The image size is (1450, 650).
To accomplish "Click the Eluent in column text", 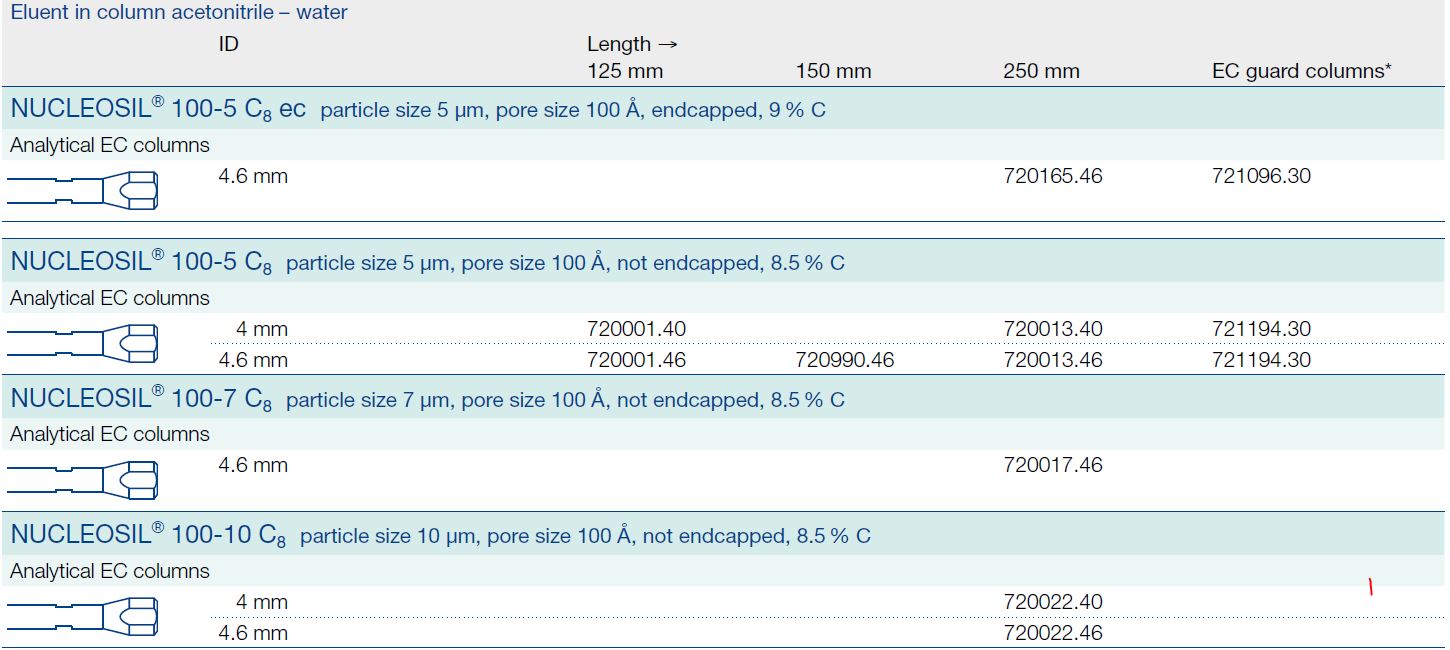I will tap(179, 13).
